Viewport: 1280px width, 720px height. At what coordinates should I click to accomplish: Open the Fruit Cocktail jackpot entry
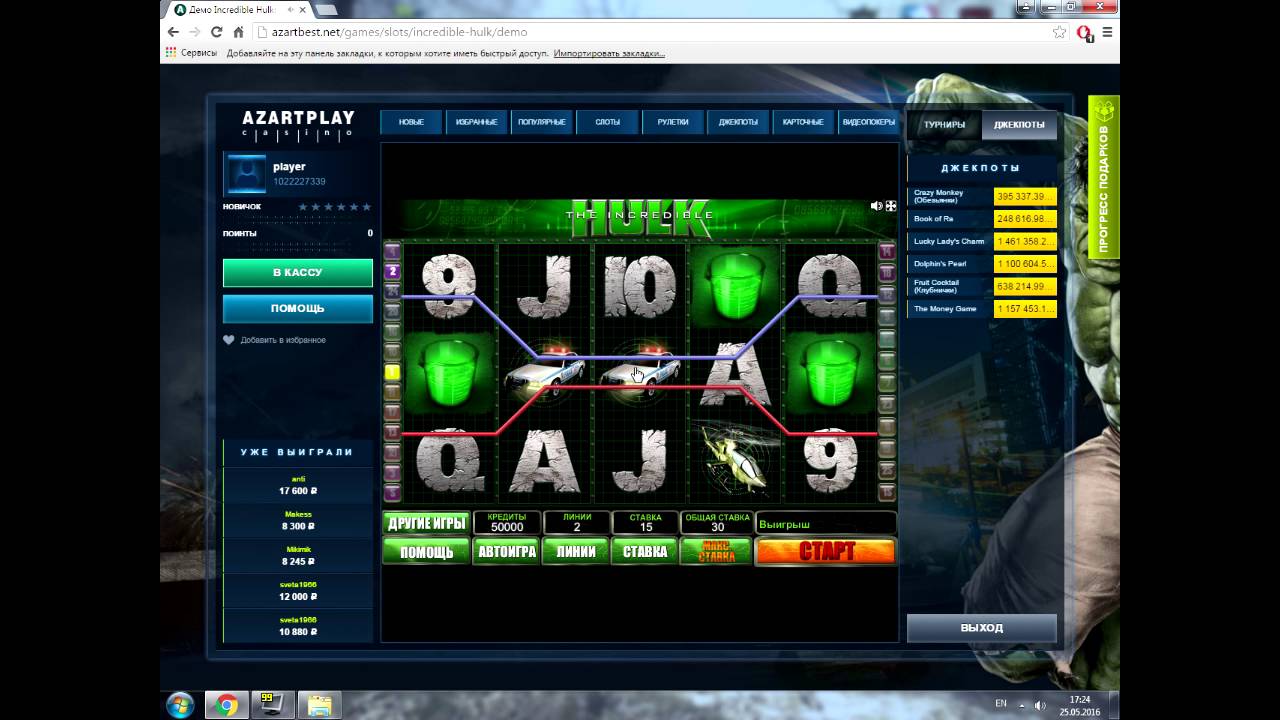982,286
